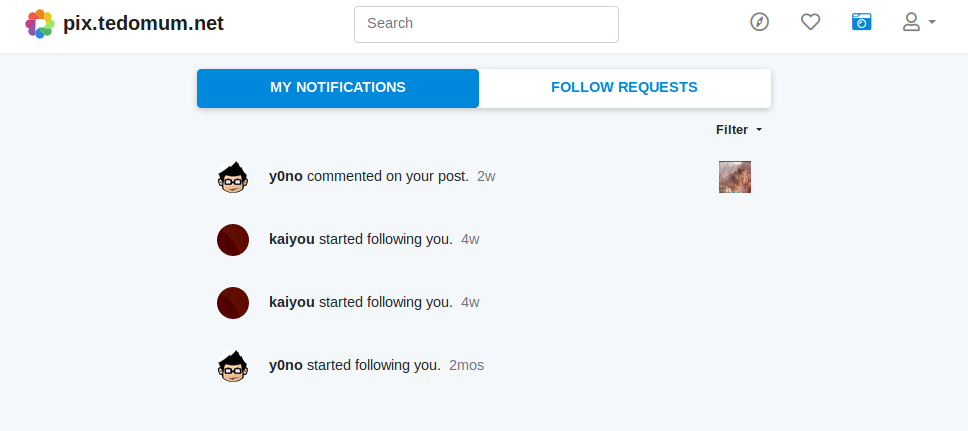Image resolution: width=968 pixels, height=431 pixels.
Task: Click the "commented on your post" text
Action: pyautogui.click(x=388, y=177)
